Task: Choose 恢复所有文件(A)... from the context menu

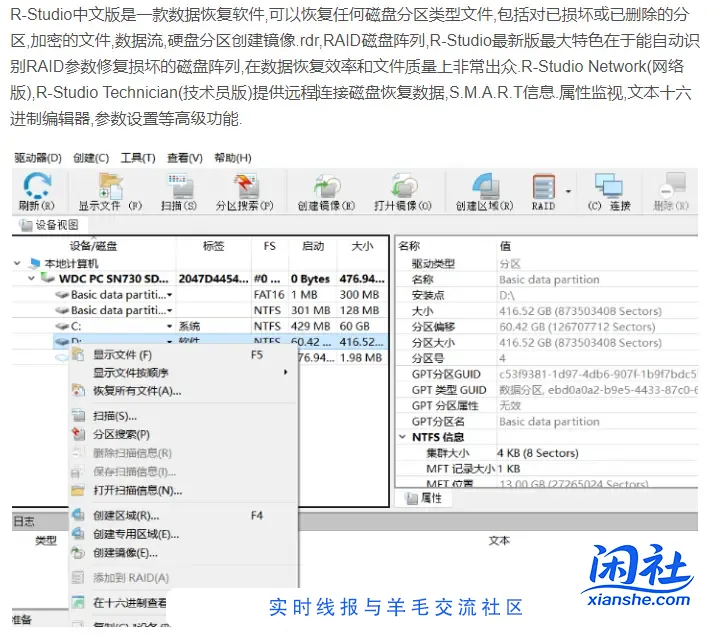Action: coord(137,391)
